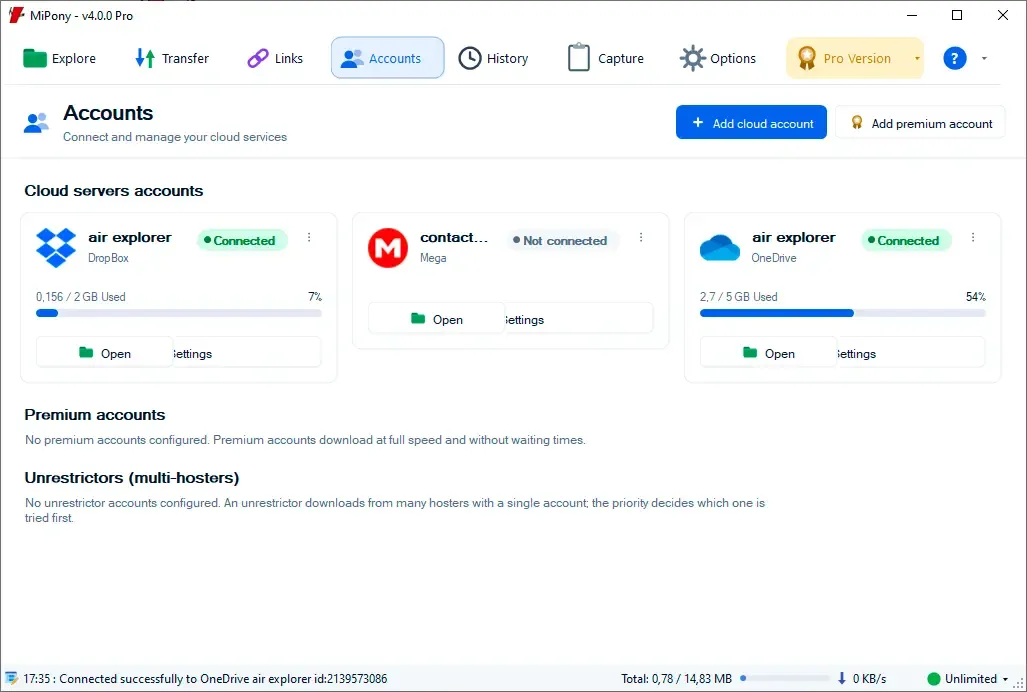Open Settings for the Mega account
The height and width of the screenshot is (692, 1027).
(579, 319)
